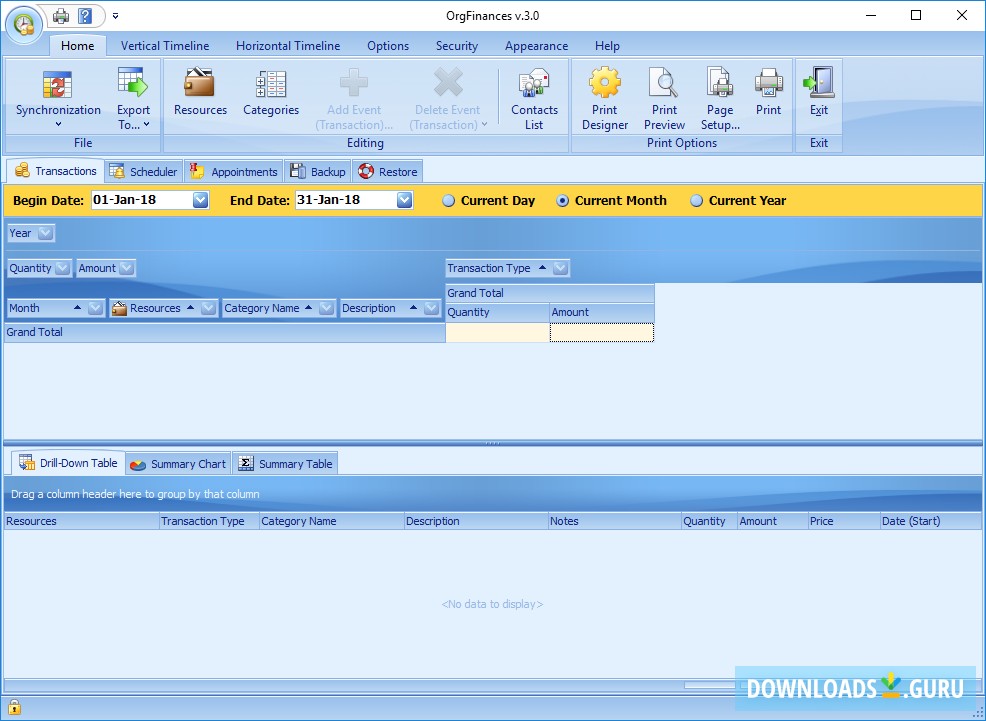Open the Help ribbon tab

click(607, 46)
